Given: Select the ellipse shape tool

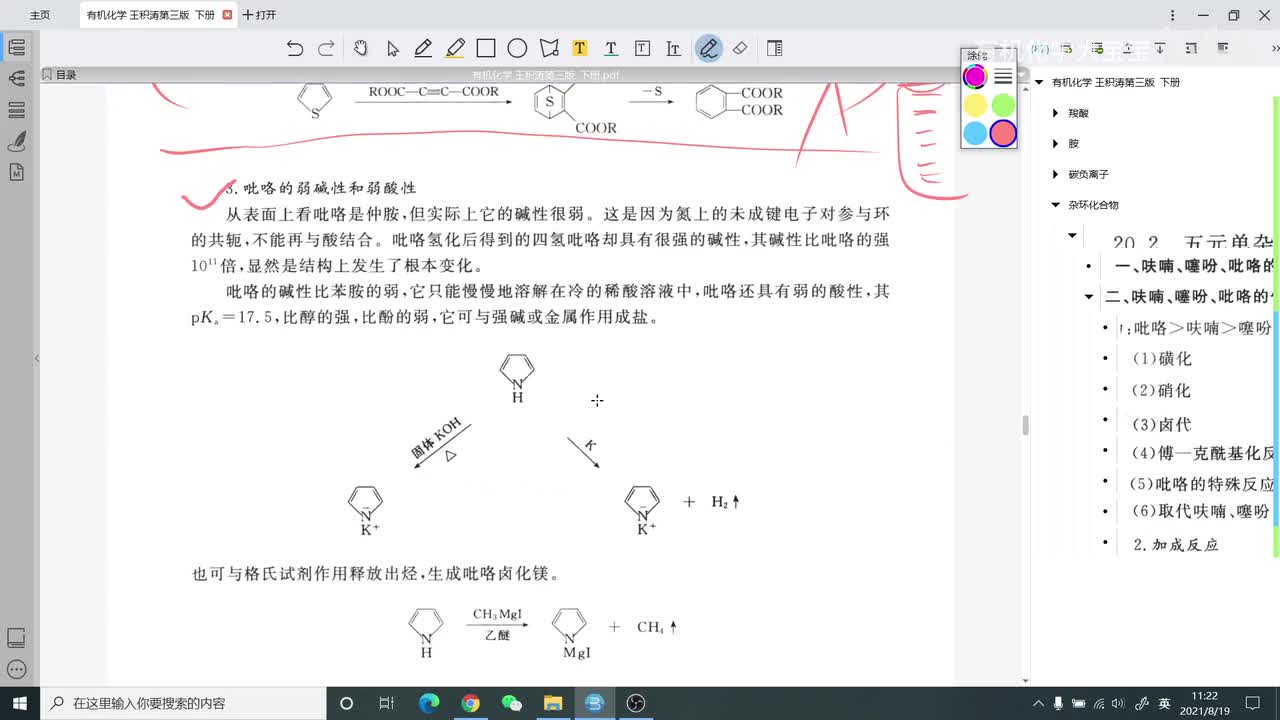Looking at the screenshot, I should coord(517,48).
